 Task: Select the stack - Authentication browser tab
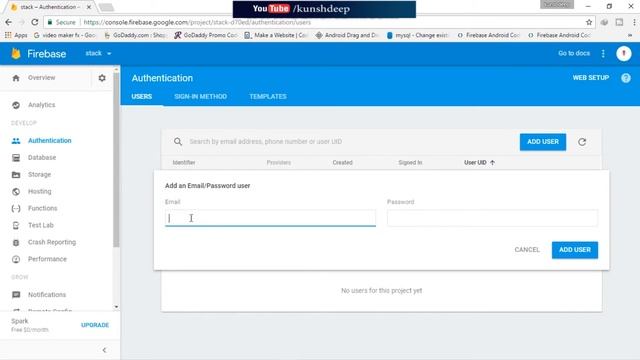point(50,7)
